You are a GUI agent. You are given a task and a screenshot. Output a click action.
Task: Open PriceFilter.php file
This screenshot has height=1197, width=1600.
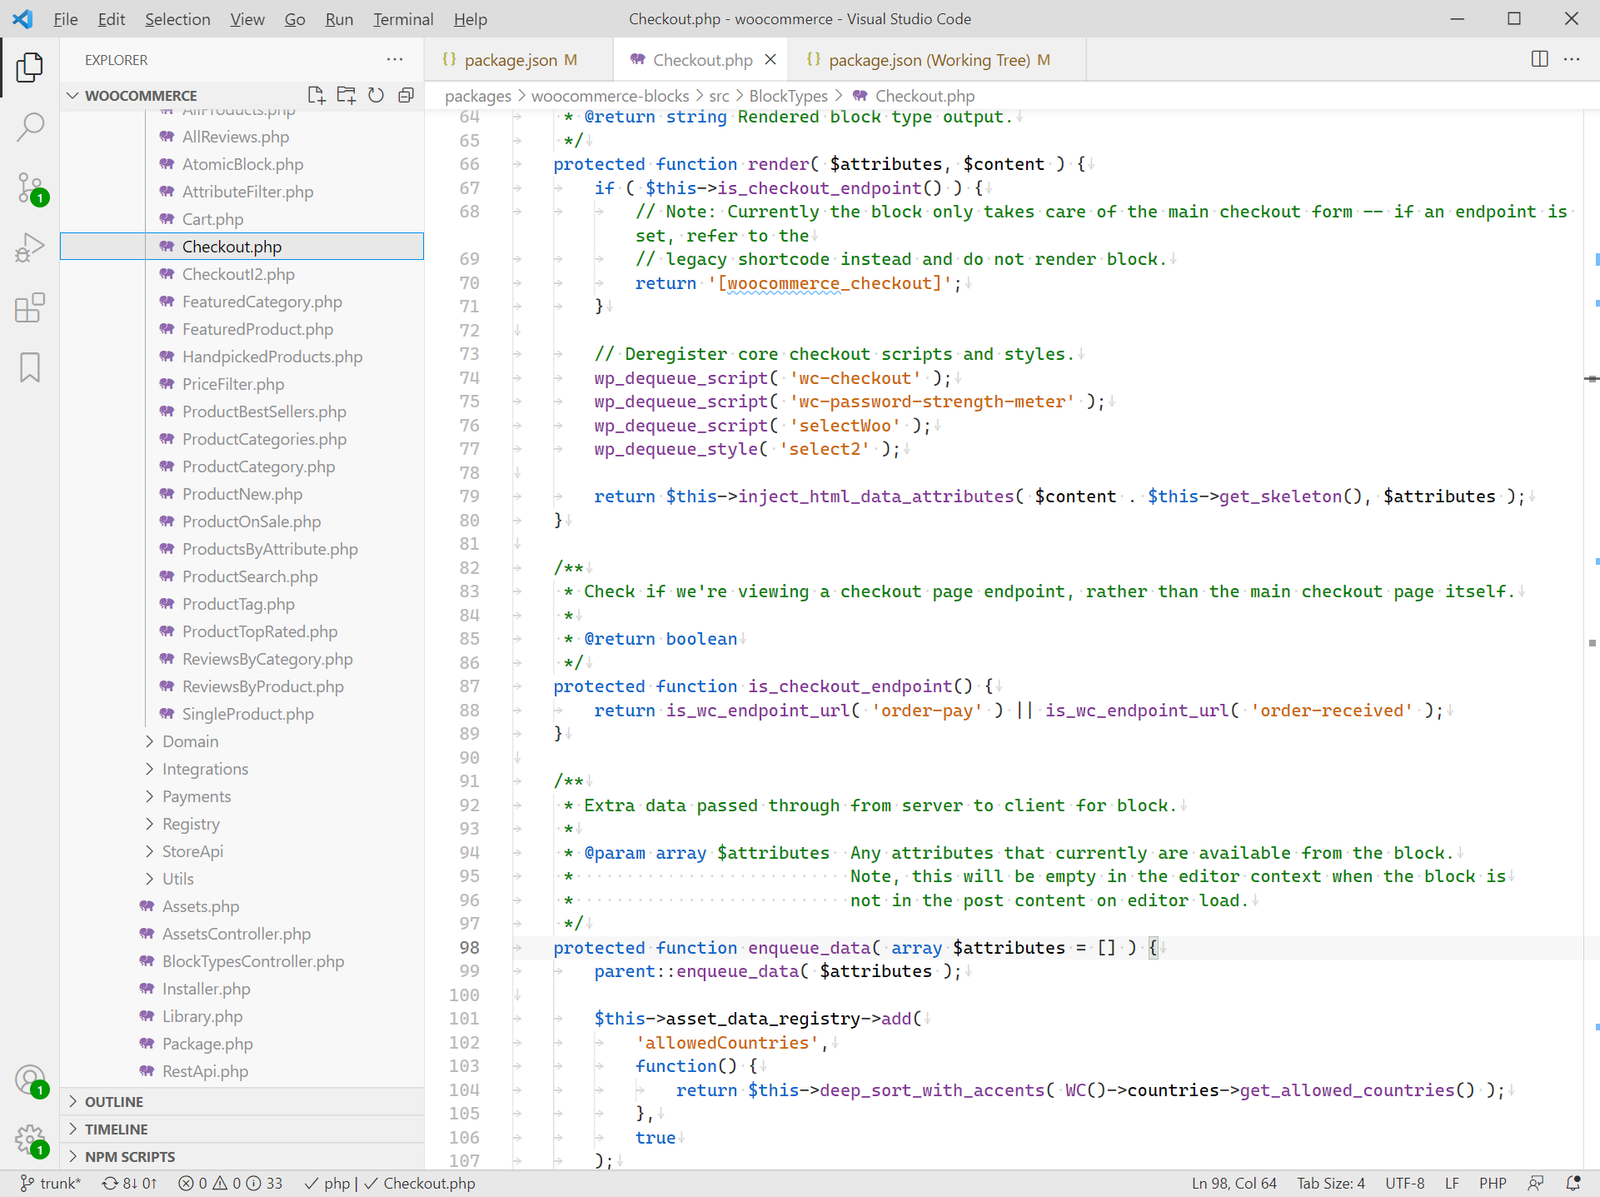coord(232,384)
